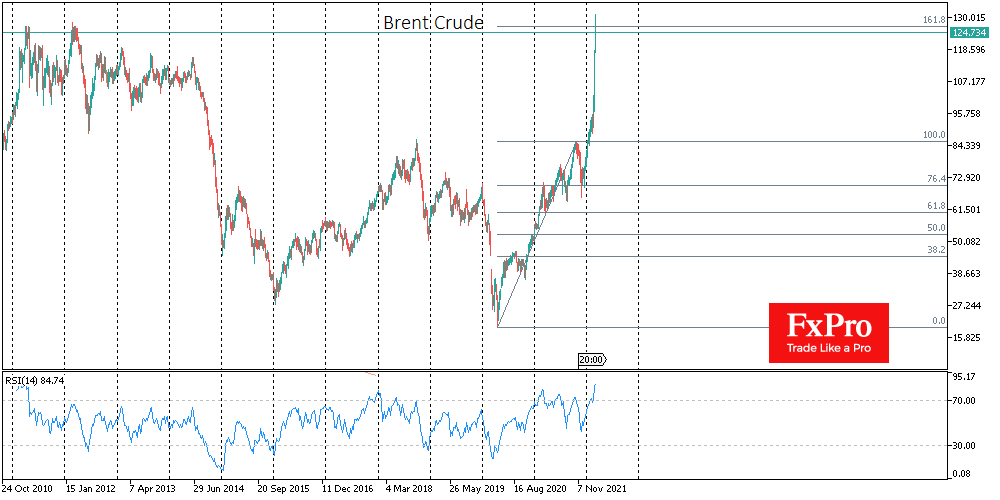
Task: Select the 50.0 Fibonacci retracement label
Action: pyautogui.click(x=934, y=229)
